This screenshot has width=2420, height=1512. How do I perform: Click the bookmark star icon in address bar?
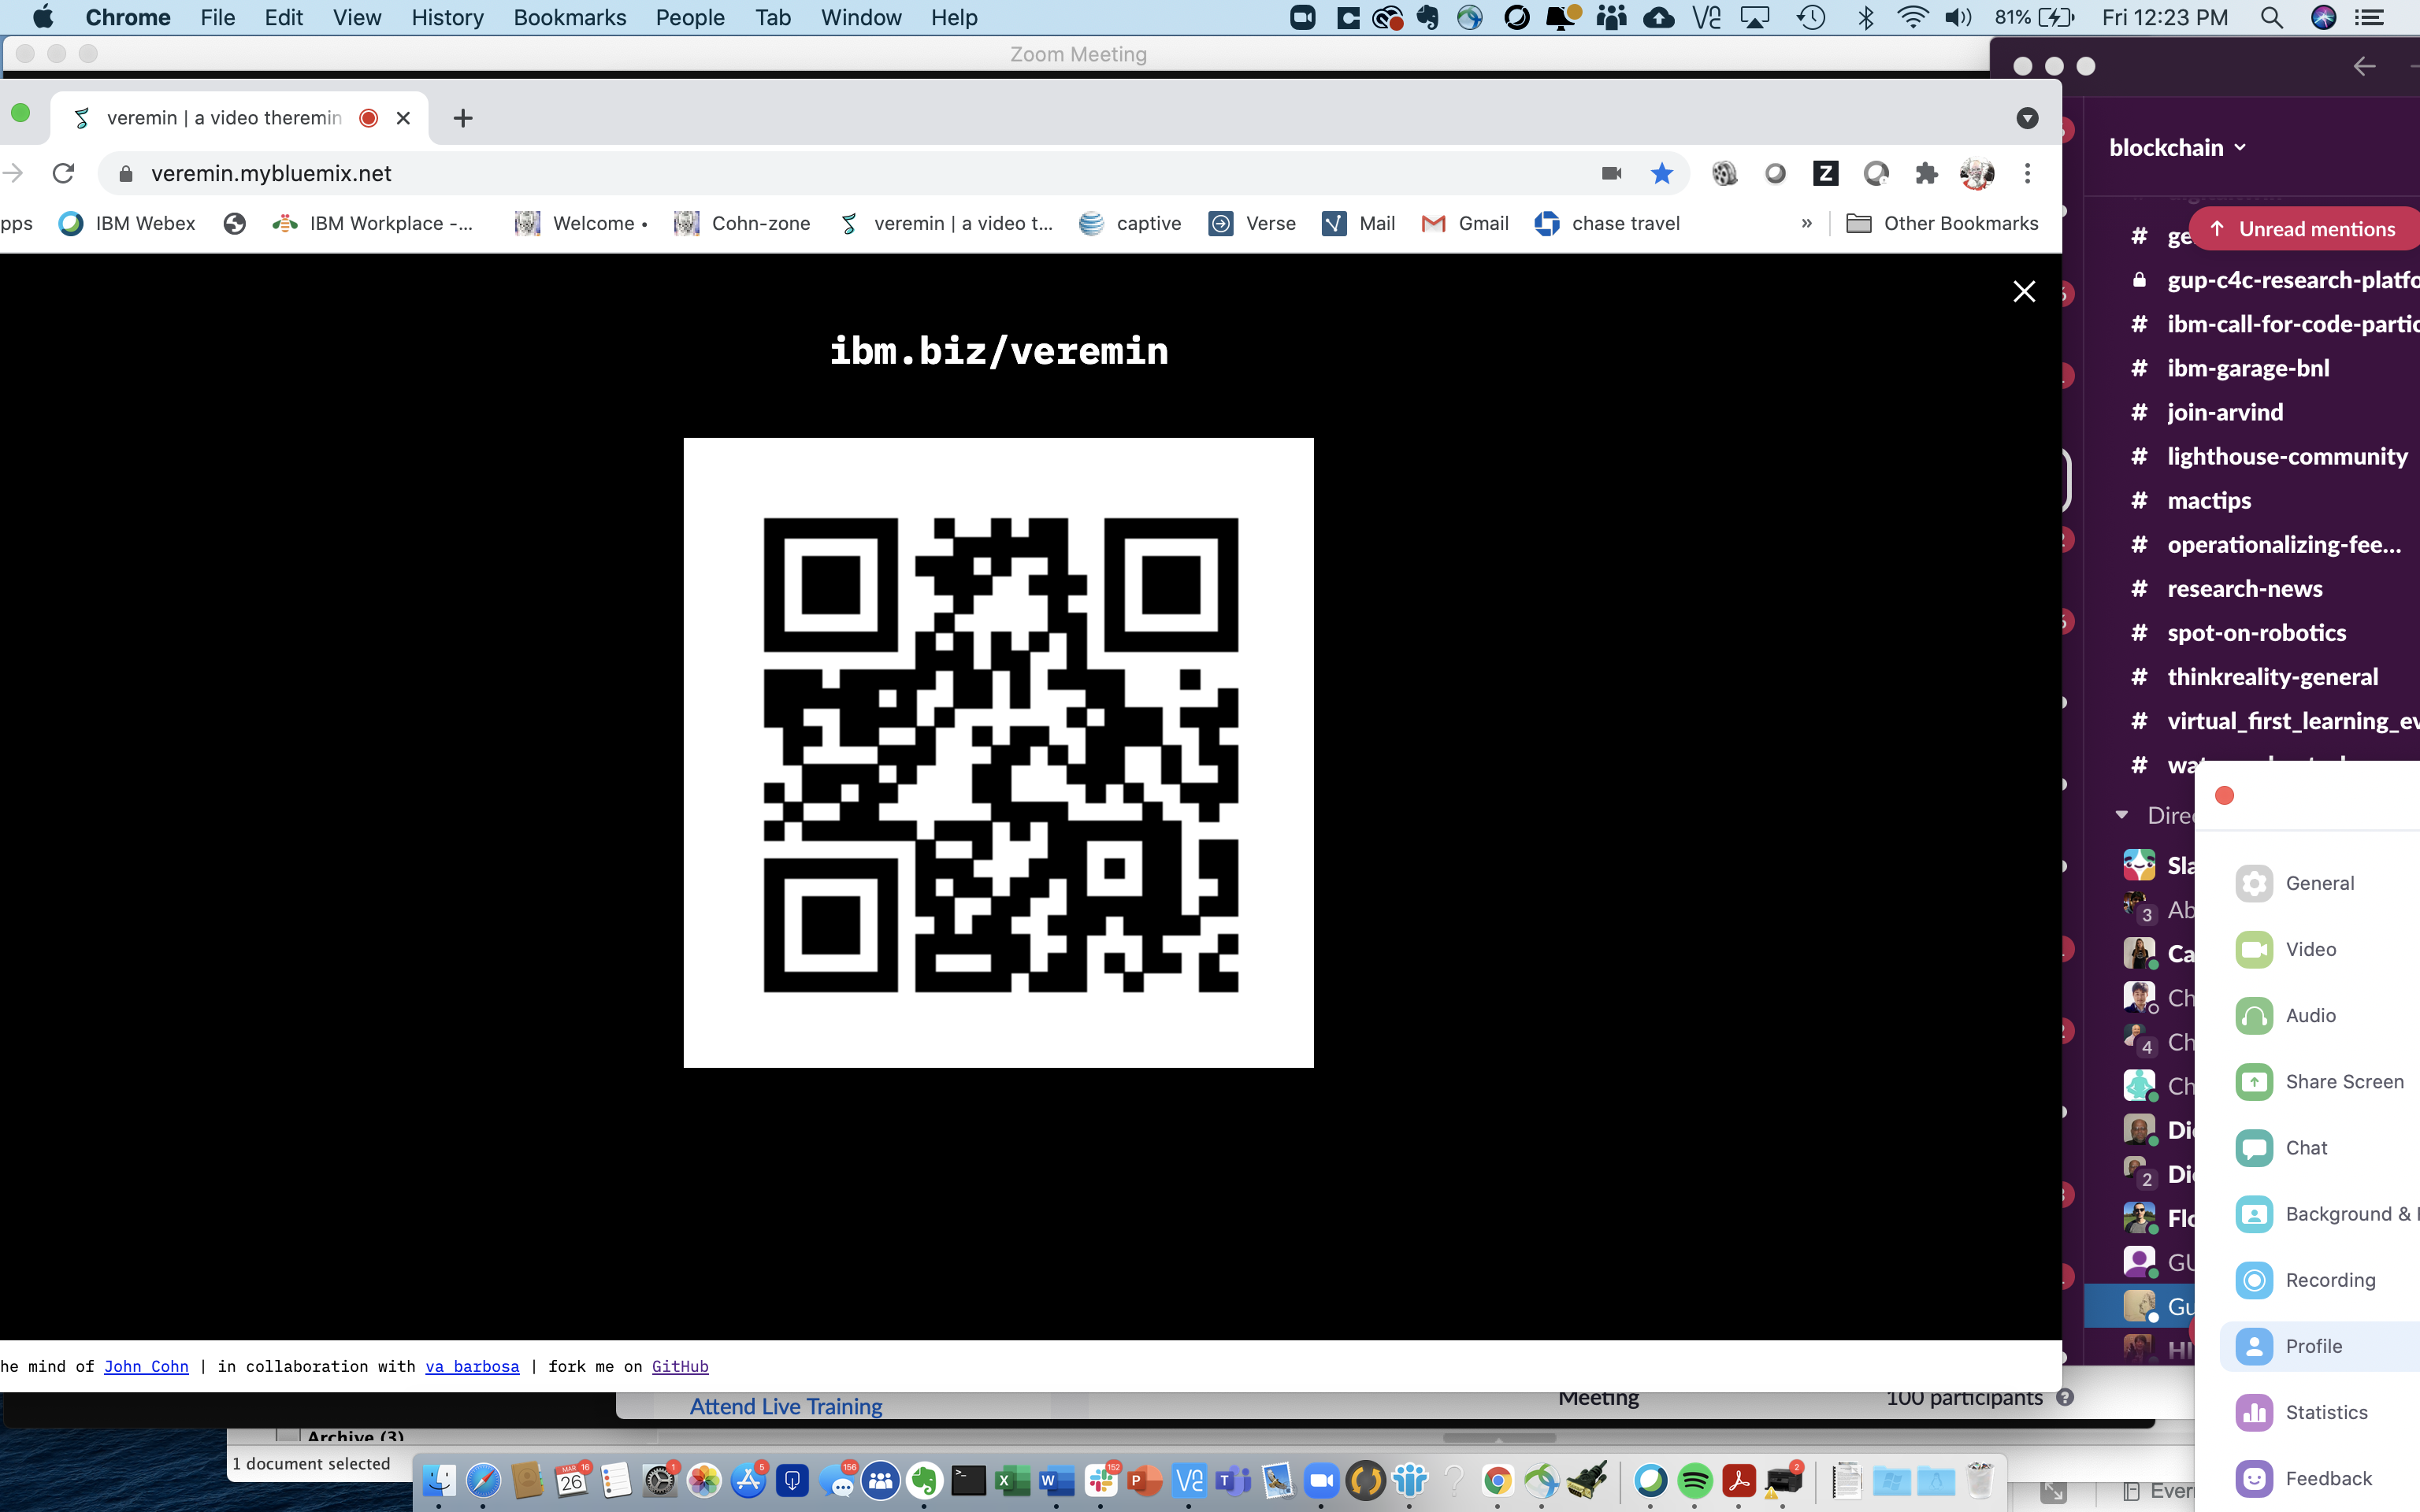click(1661, 174)
